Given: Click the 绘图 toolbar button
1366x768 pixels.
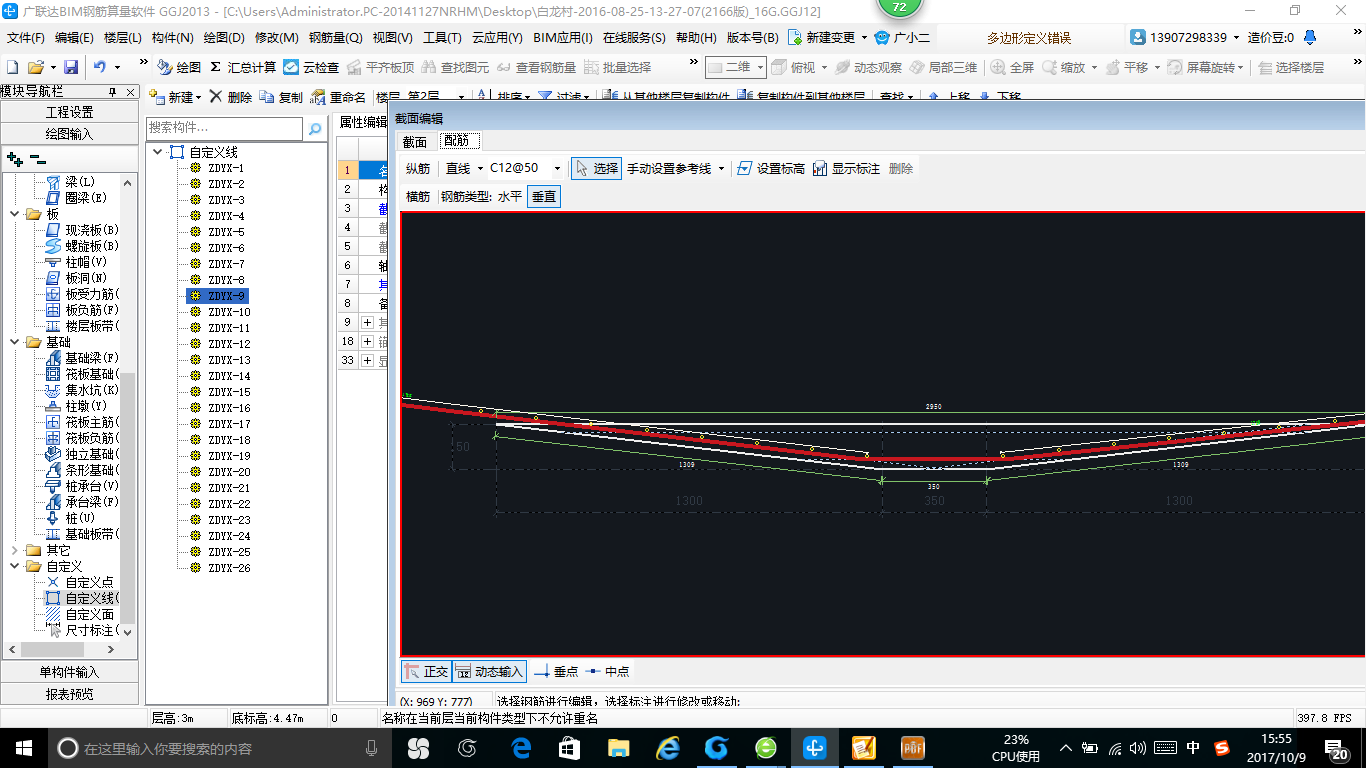Looking at the screenshot, I should pyautogui.click(x=179, y=67).
